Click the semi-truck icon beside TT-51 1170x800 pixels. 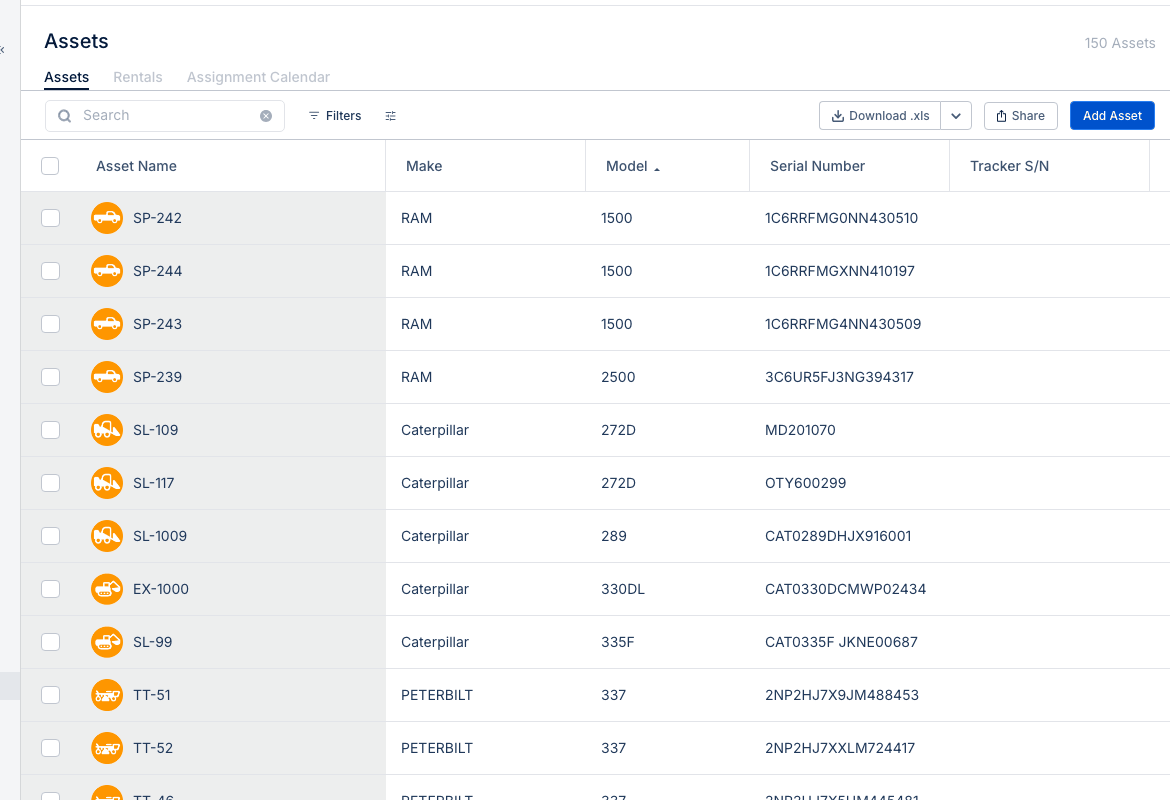point(107,695)
